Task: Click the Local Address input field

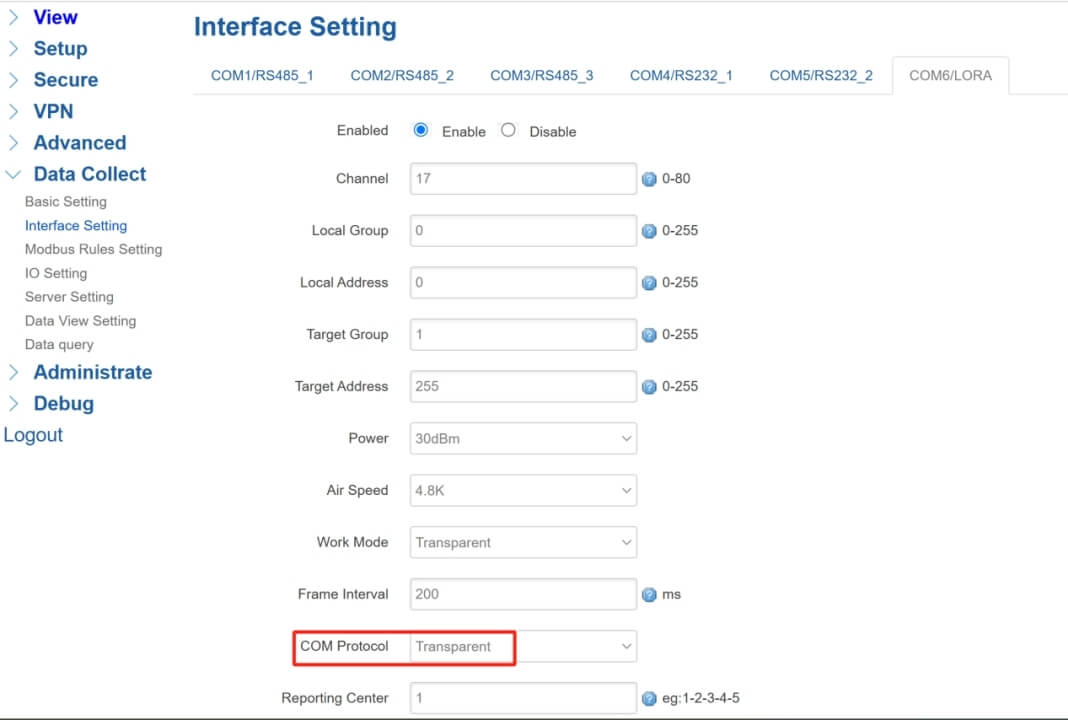Action: [x=523, y=283]
